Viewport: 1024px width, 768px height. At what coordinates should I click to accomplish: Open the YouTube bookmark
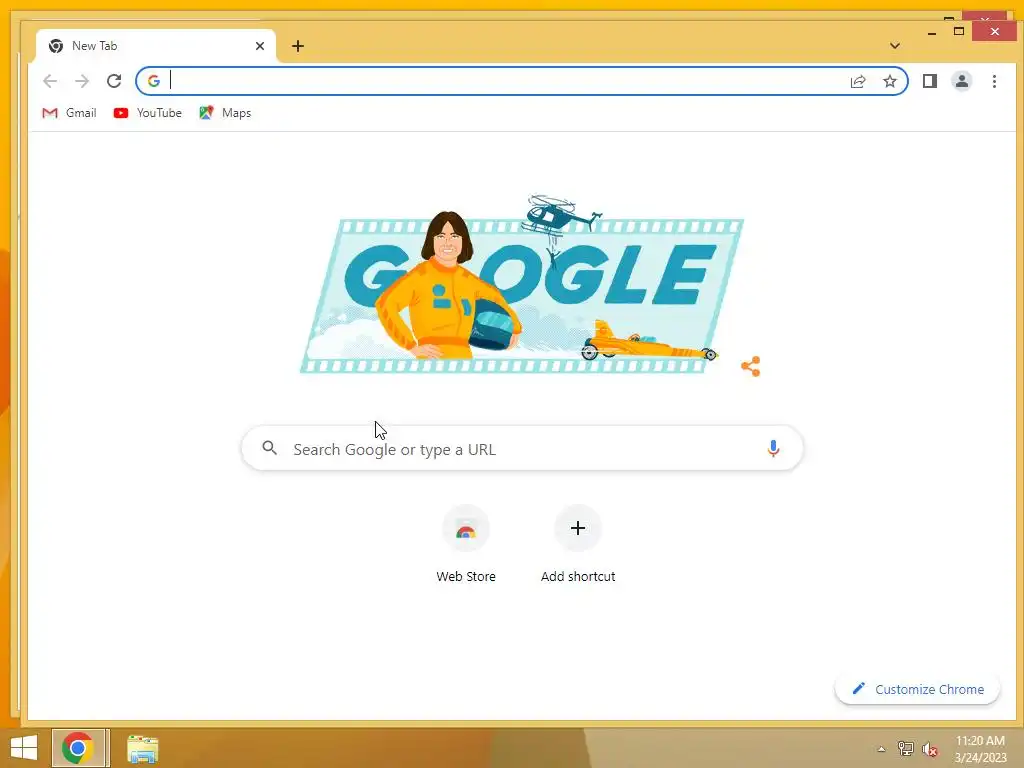coord(148,113)
